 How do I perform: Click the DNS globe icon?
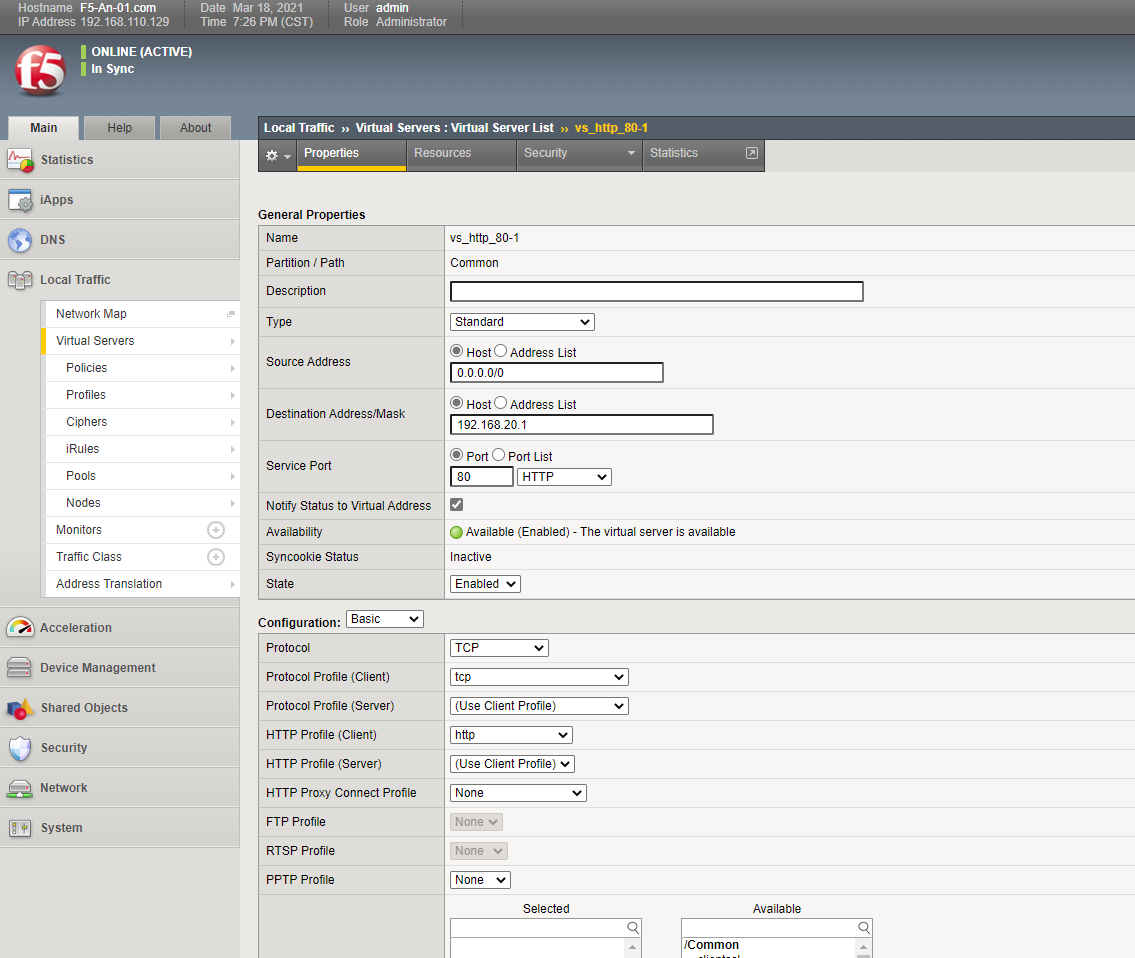[x=20, y=240]
